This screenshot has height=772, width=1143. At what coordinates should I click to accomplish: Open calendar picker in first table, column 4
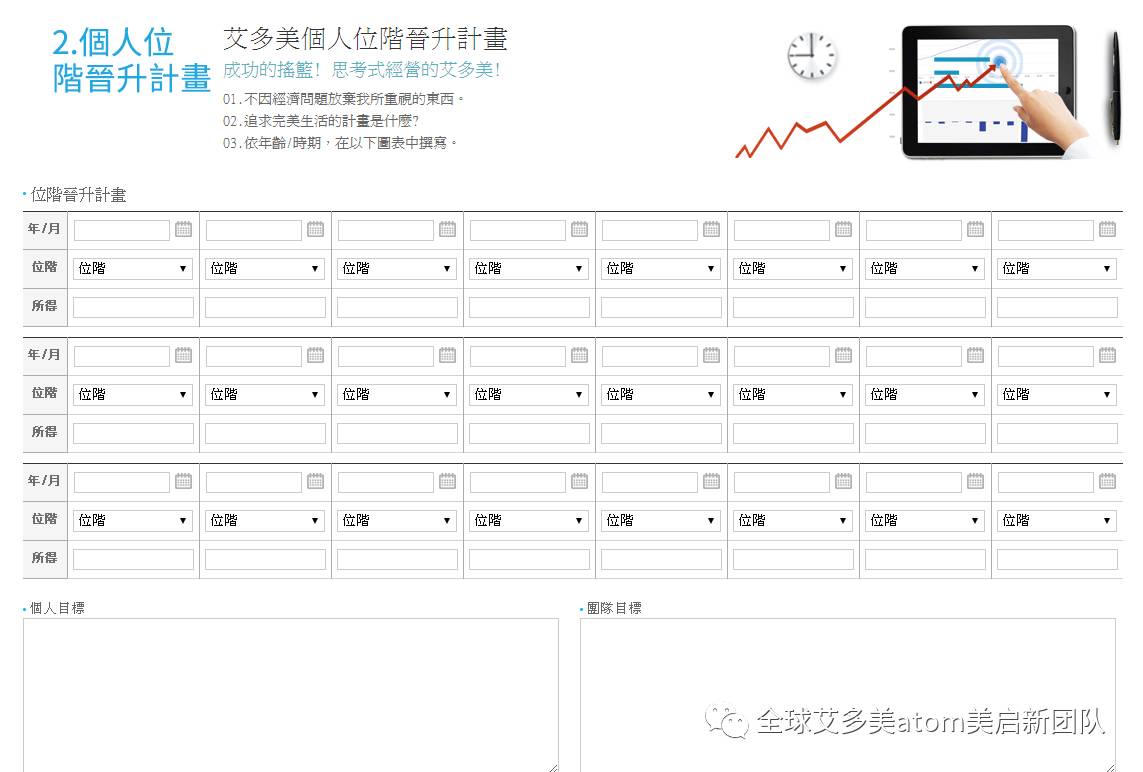(x=580, y=230)
